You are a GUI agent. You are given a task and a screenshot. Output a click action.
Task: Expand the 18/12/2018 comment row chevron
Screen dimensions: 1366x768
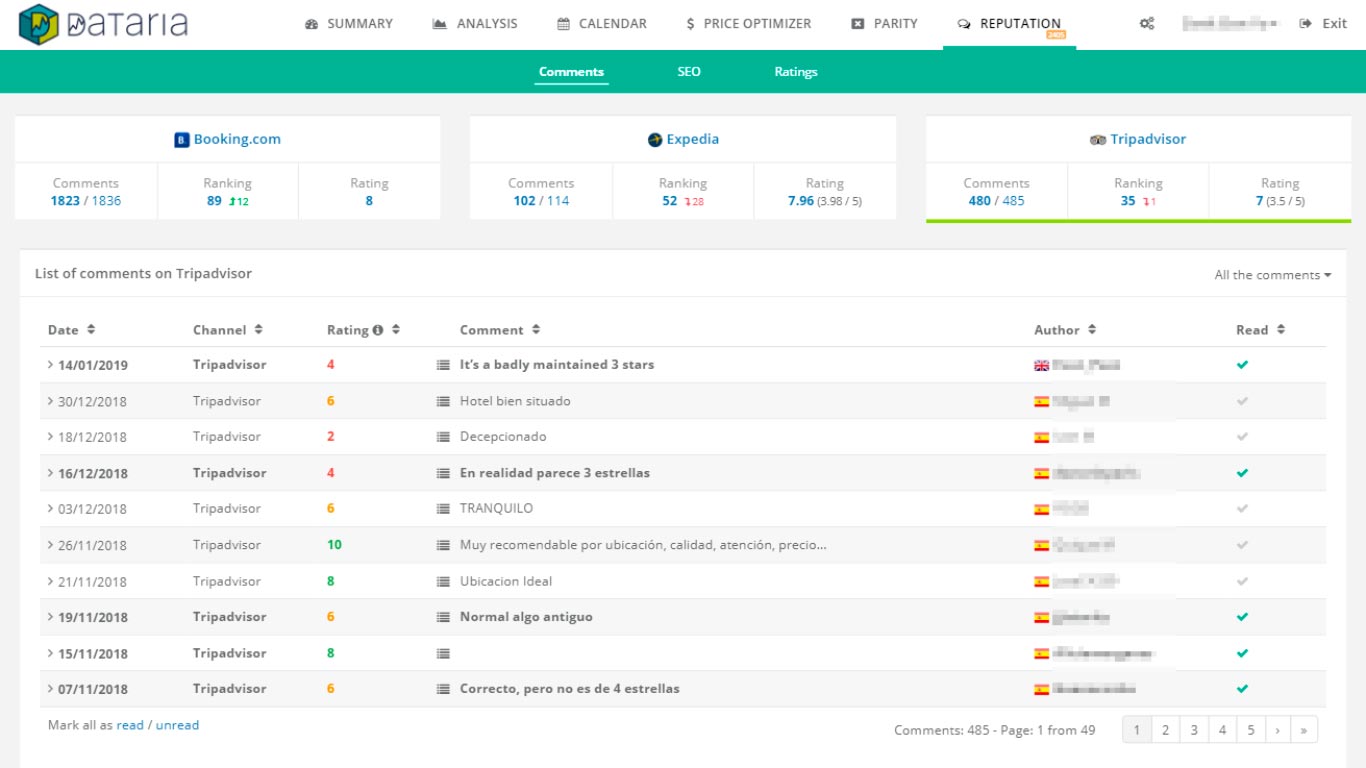[x=50, y=437]
